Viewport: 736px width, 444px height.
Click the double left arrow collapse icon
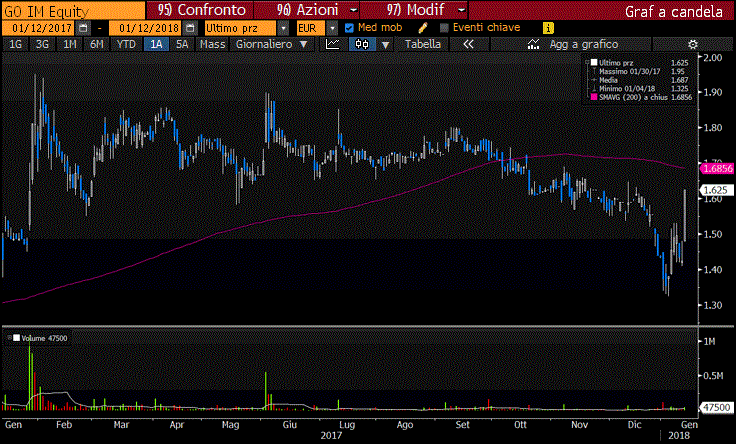point(468,45)
